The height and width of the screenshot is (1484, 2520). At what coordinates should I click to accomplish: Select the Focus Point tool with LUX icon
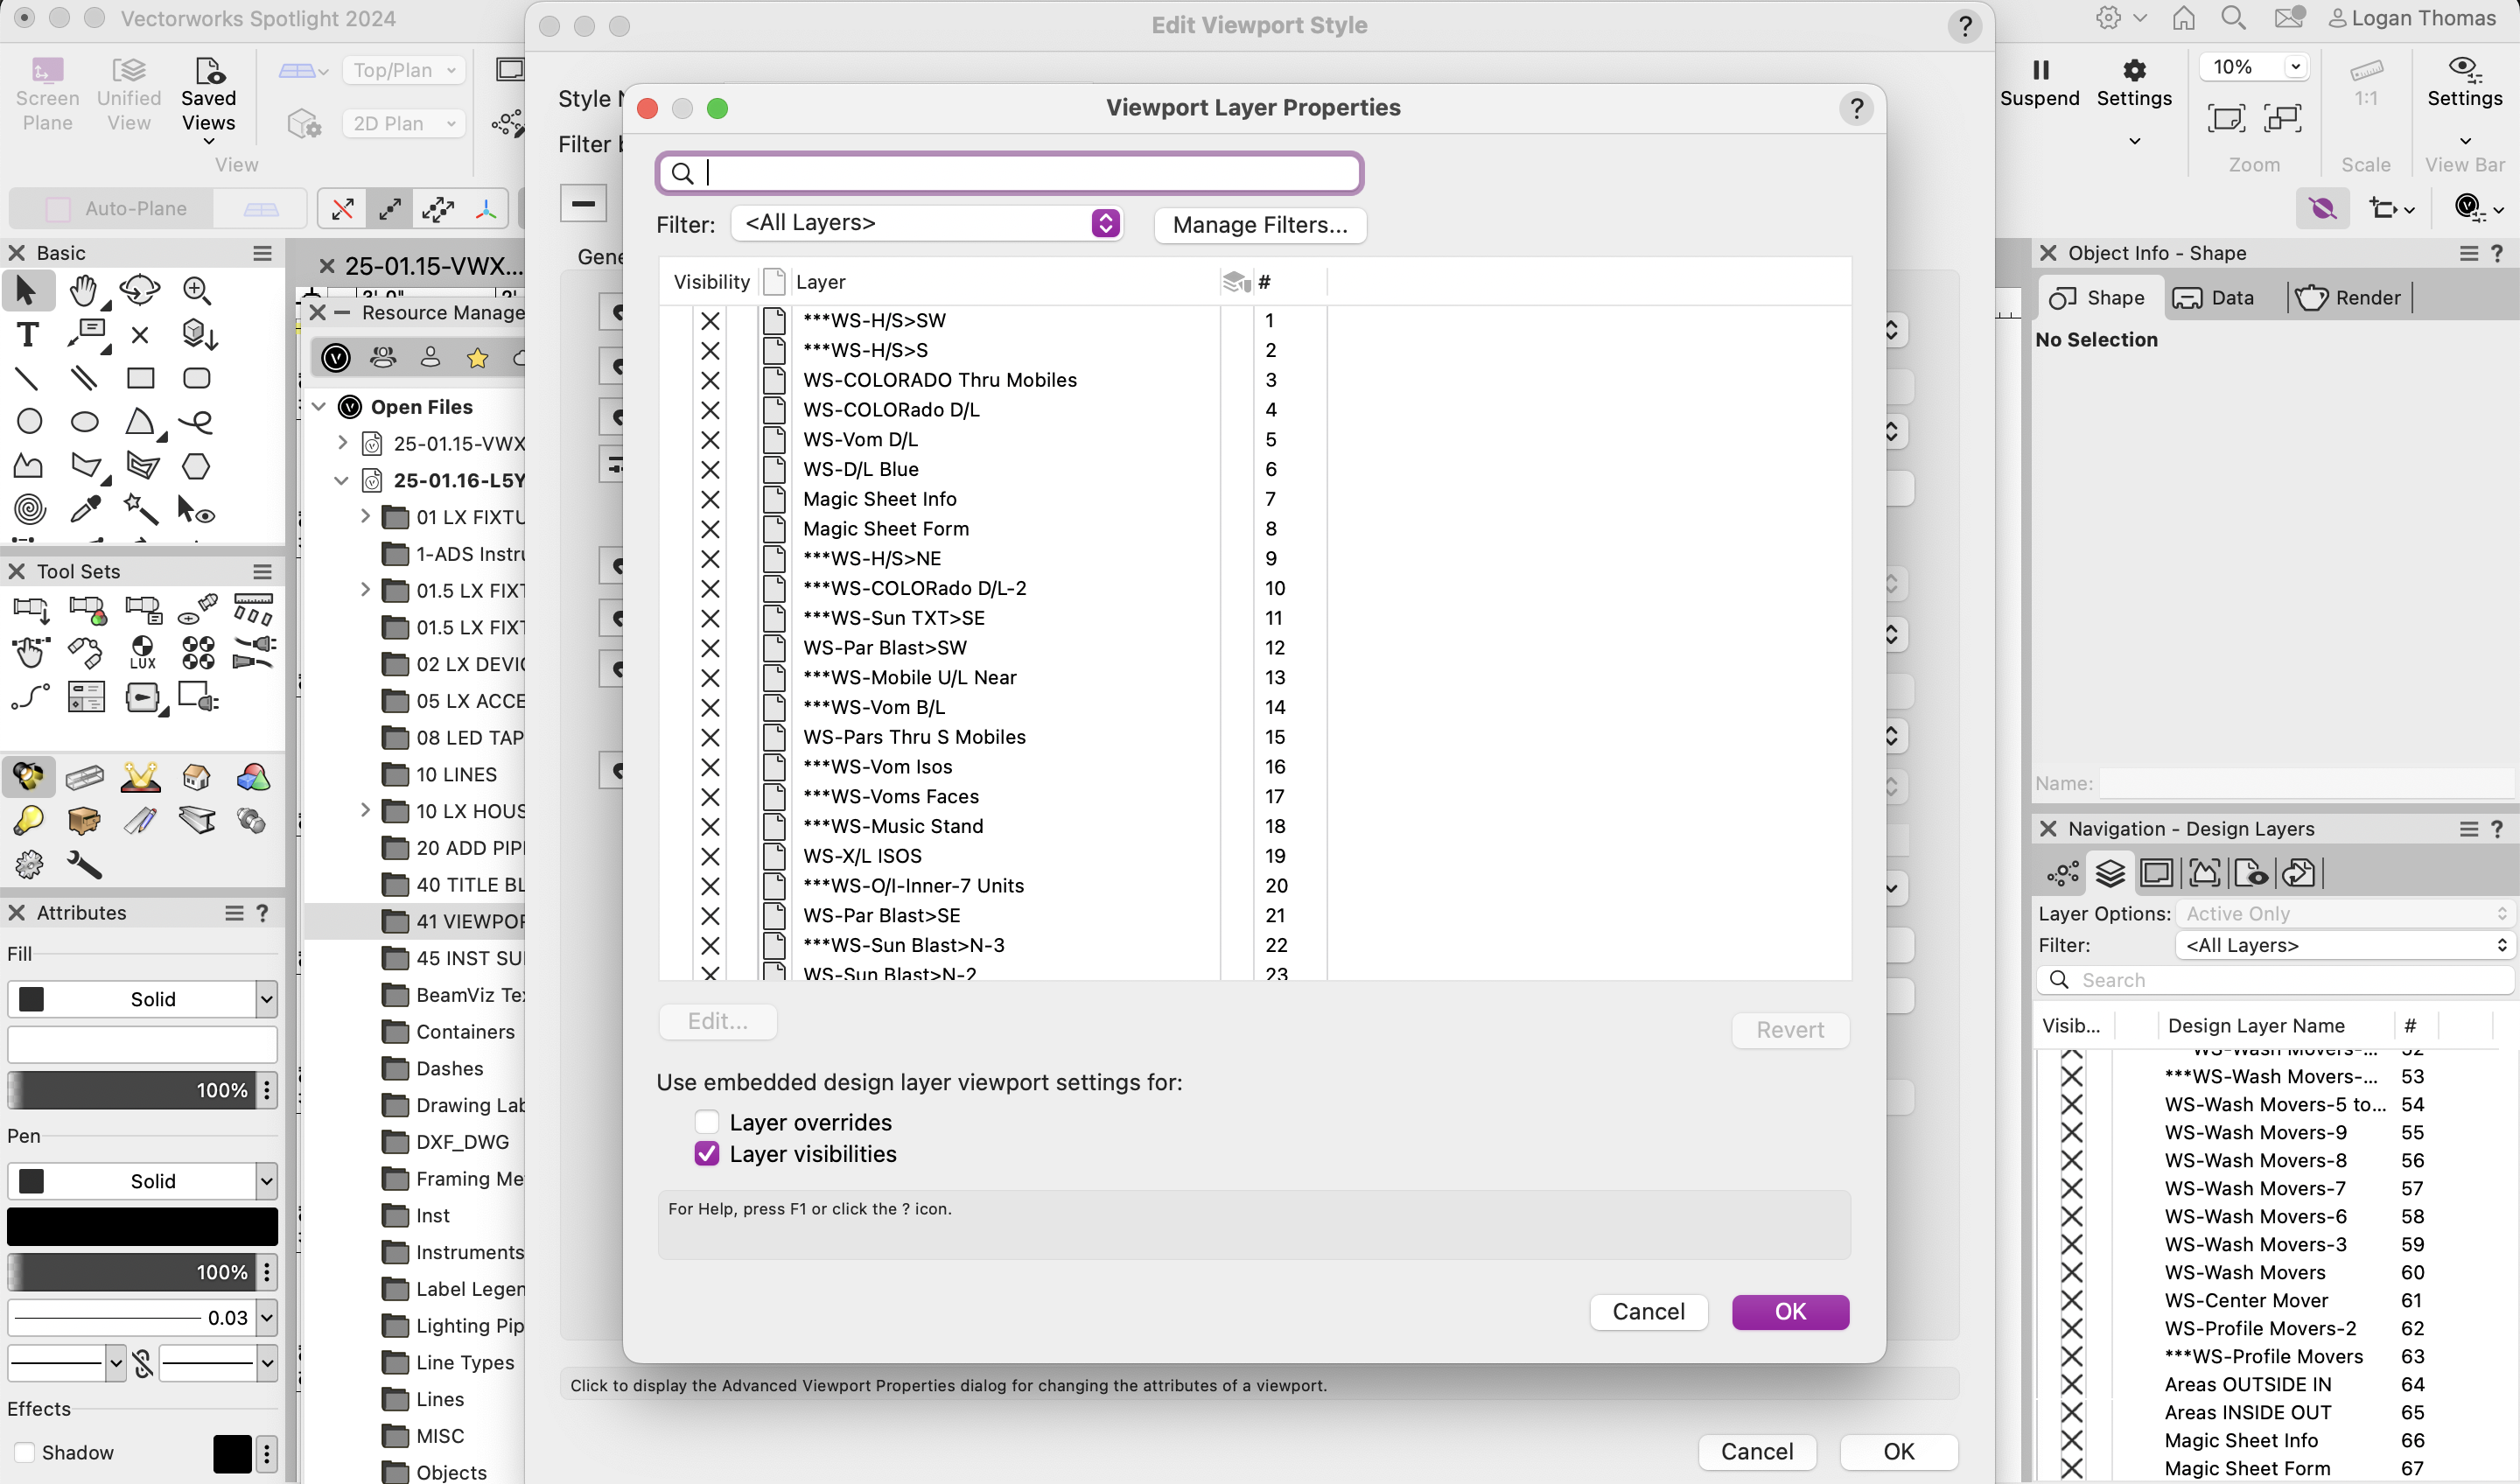click(x=142, y=652)
